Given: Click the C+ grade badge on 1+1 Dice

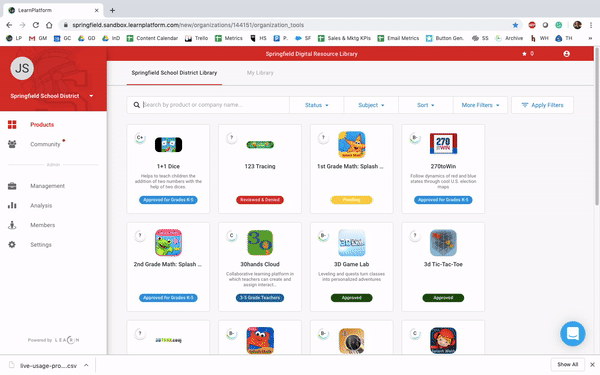Looking at the screenshot, I should click(x=140, y=138).
